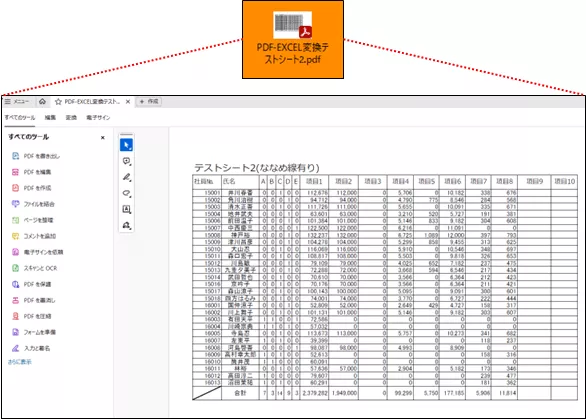Click the 項目9 column header
This screenshot has width=586, height=419.
coord(534,181)
